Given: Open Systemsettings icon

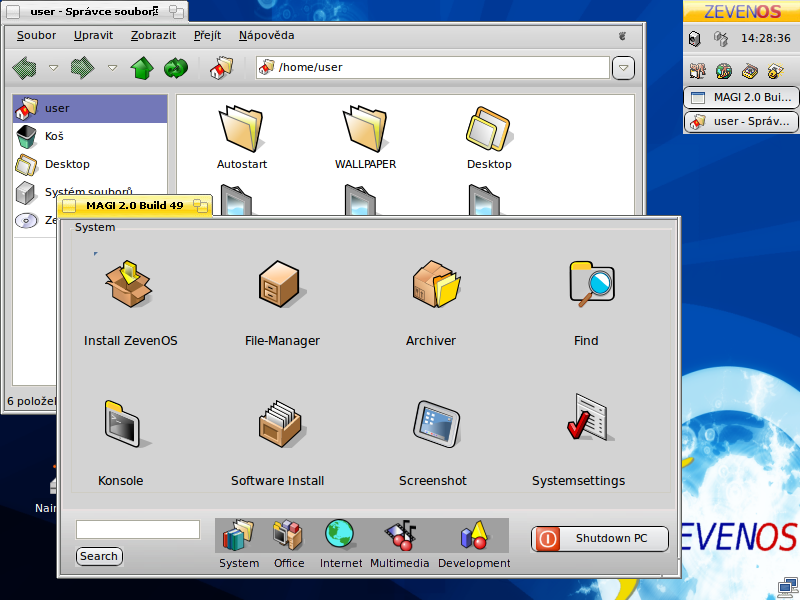Looking at the screenshot, I should pyautogui.click(x=590, y=418).
